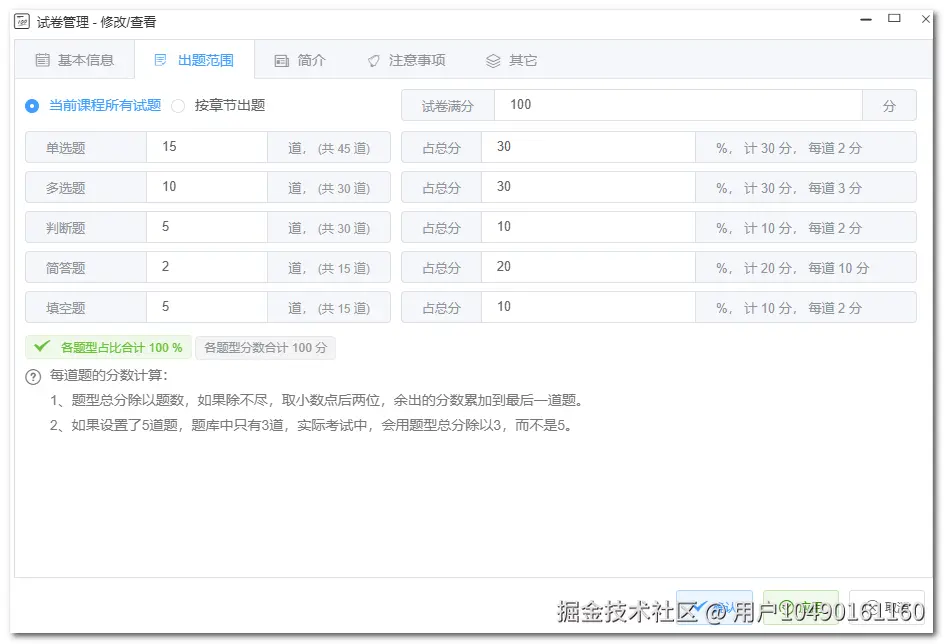
Task: Select the 按章节出题 radio option
Action: click(x=178, y=107)
